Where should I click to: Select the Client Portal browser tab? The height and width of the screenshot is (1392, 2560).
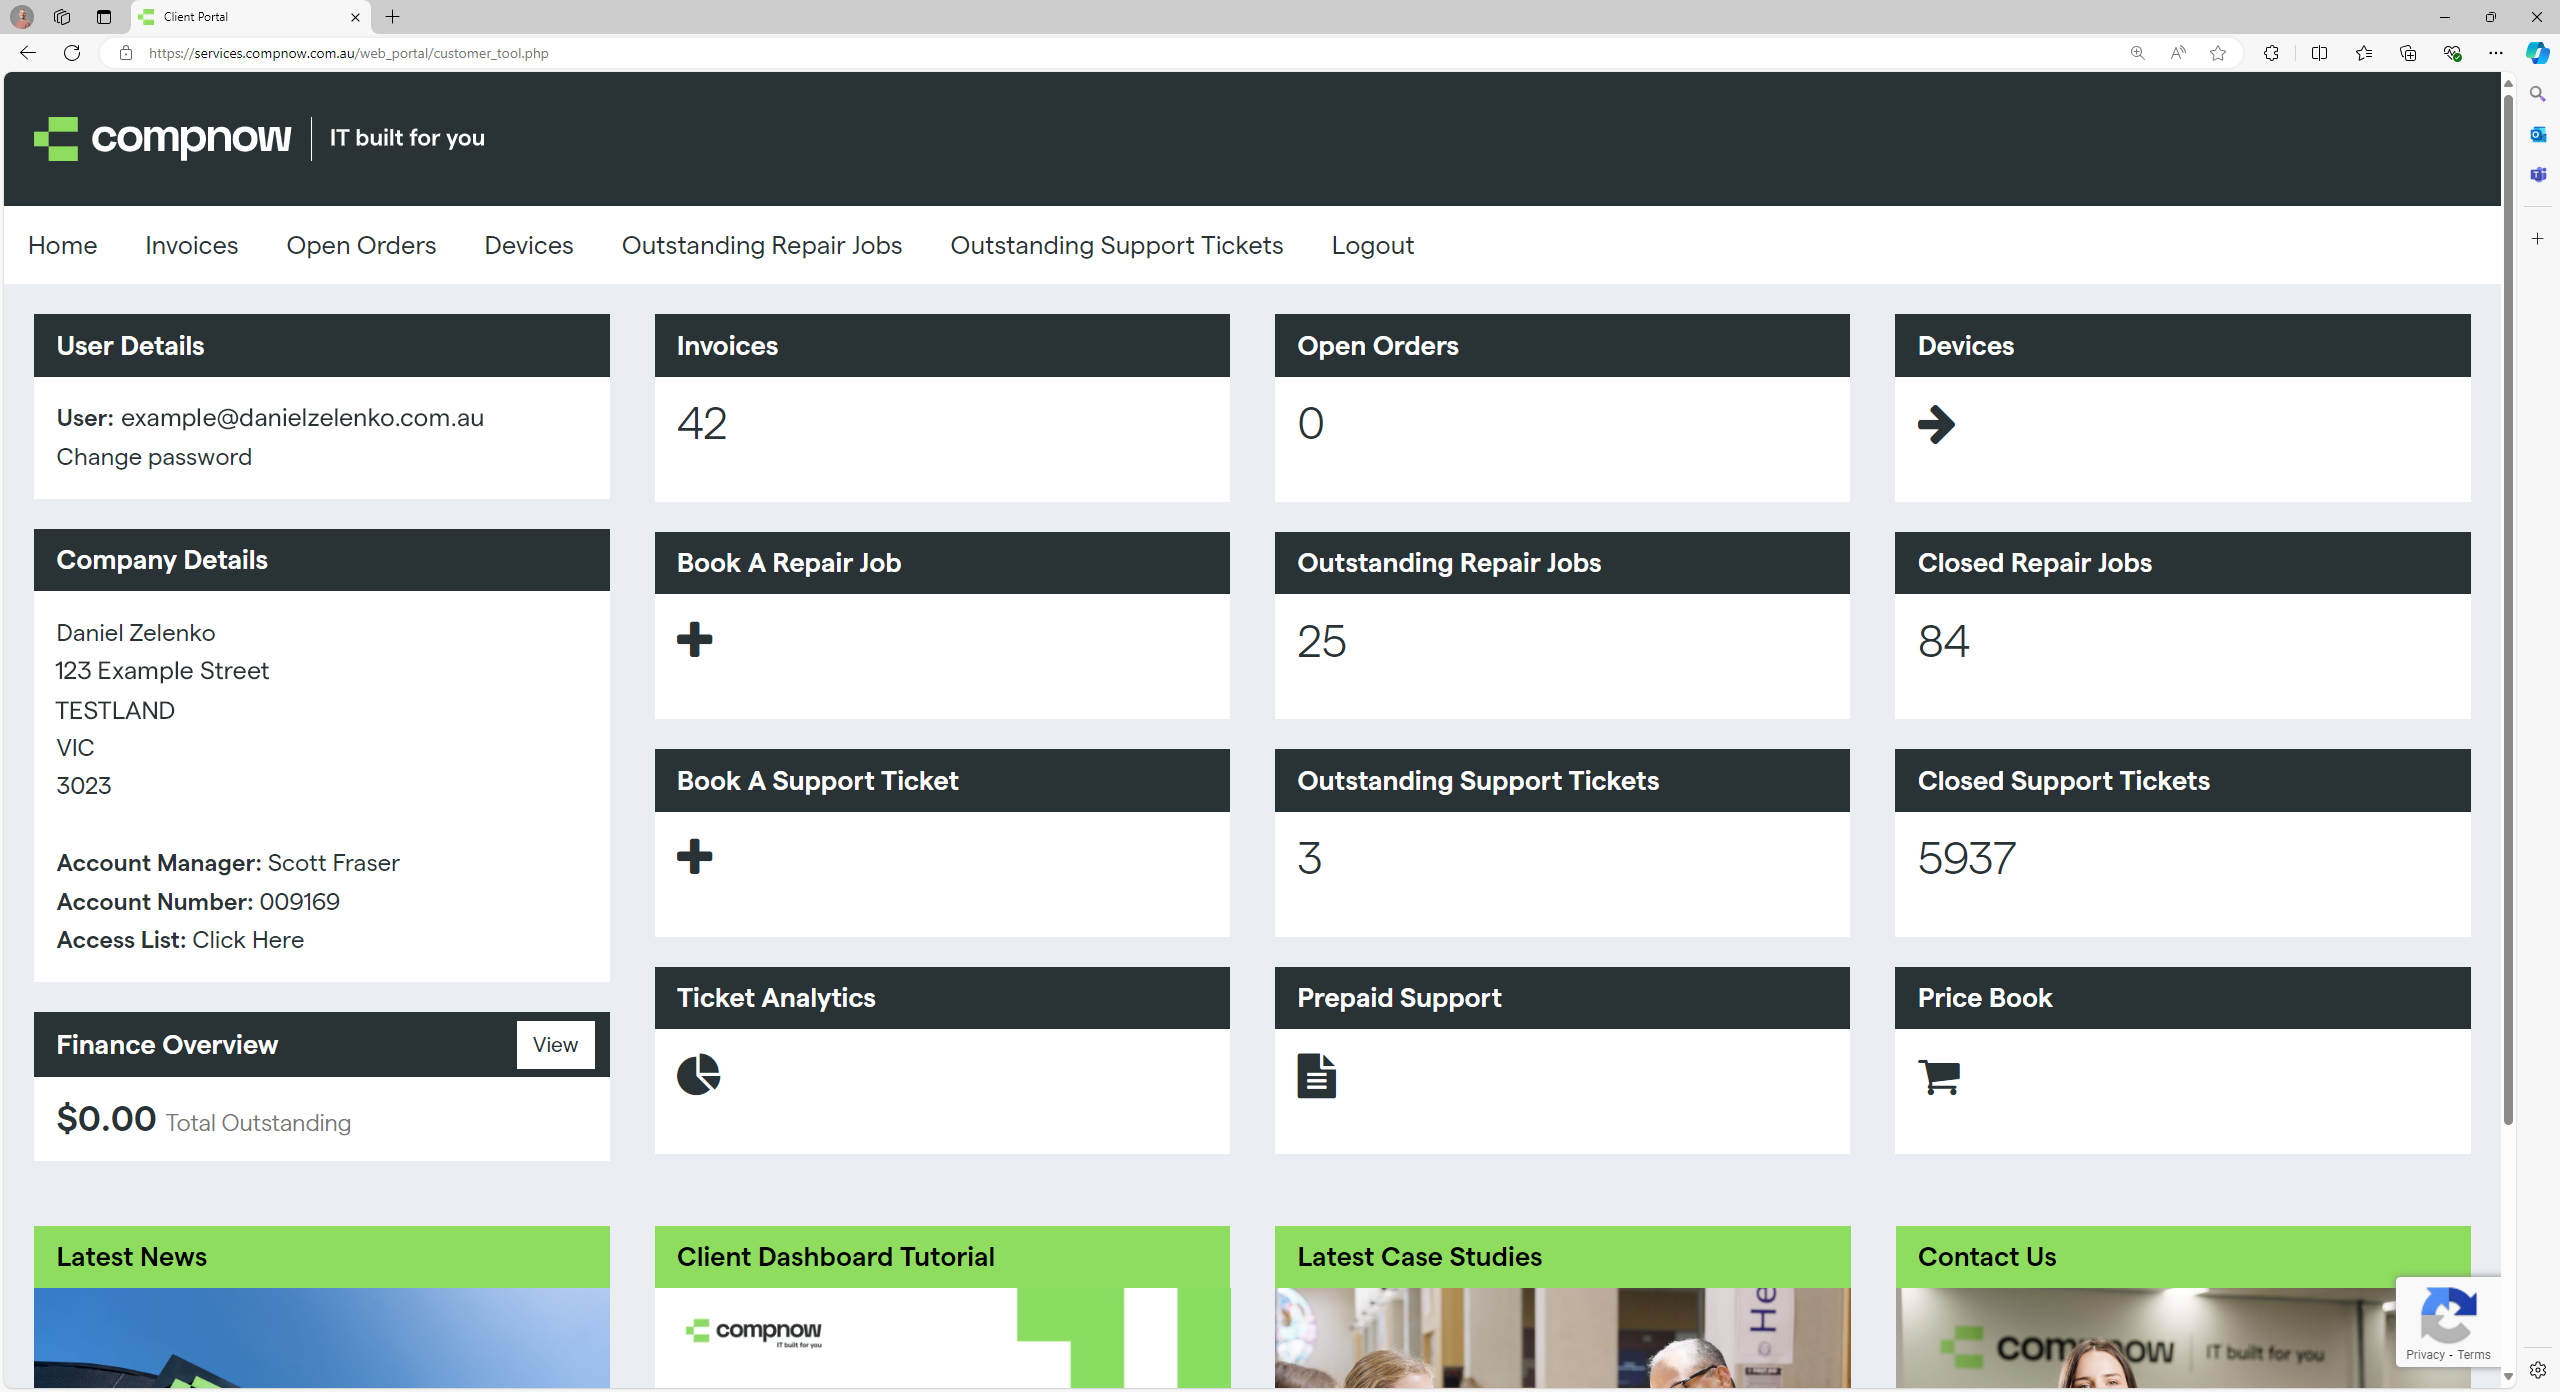(250, 17)
